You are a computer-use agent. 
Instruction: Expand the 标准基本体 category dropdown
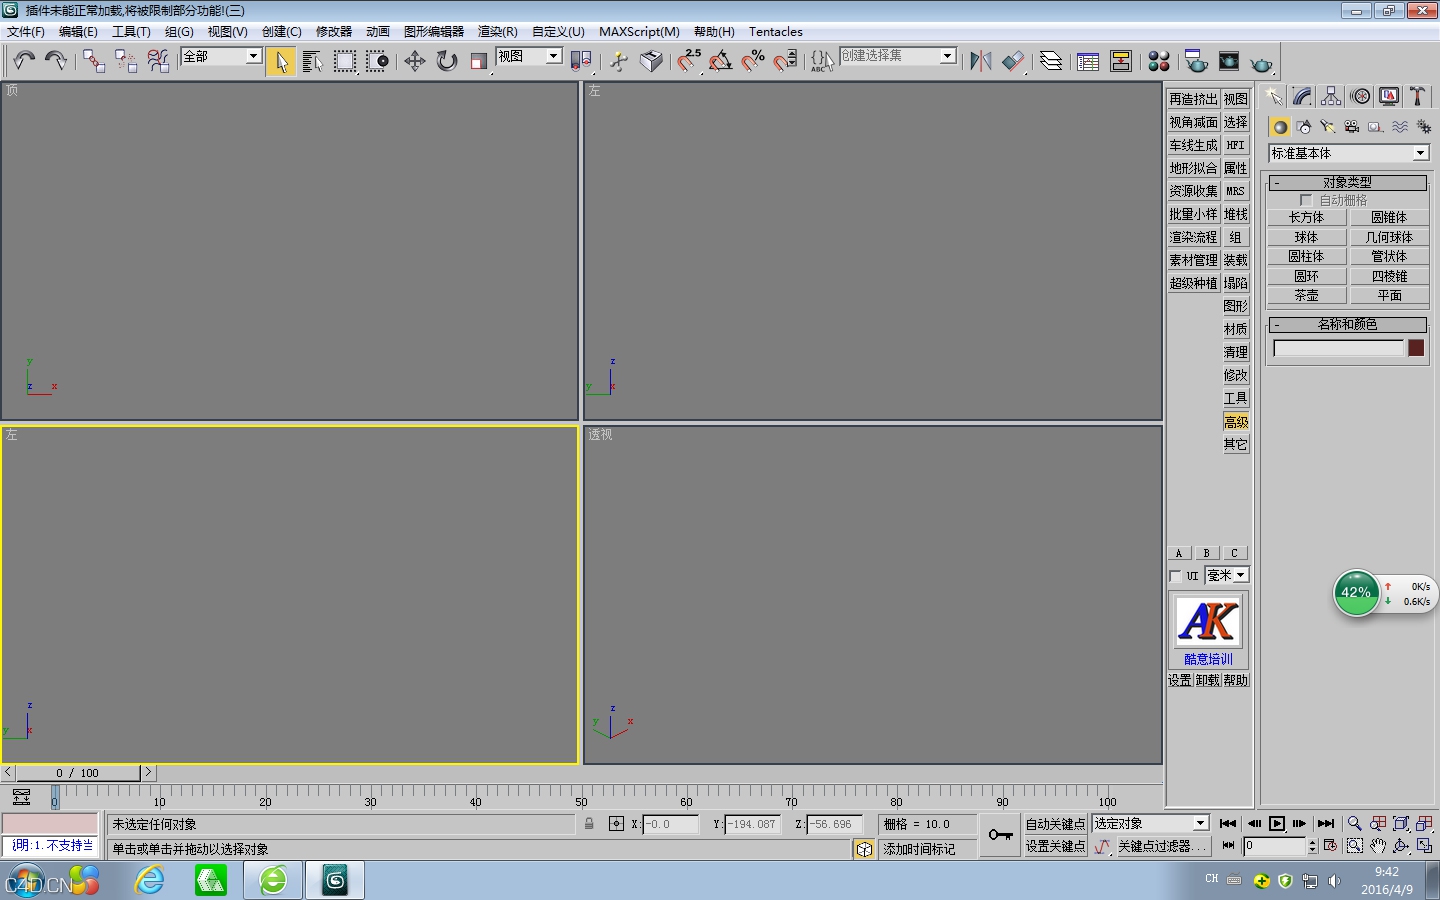[1420, 153]
